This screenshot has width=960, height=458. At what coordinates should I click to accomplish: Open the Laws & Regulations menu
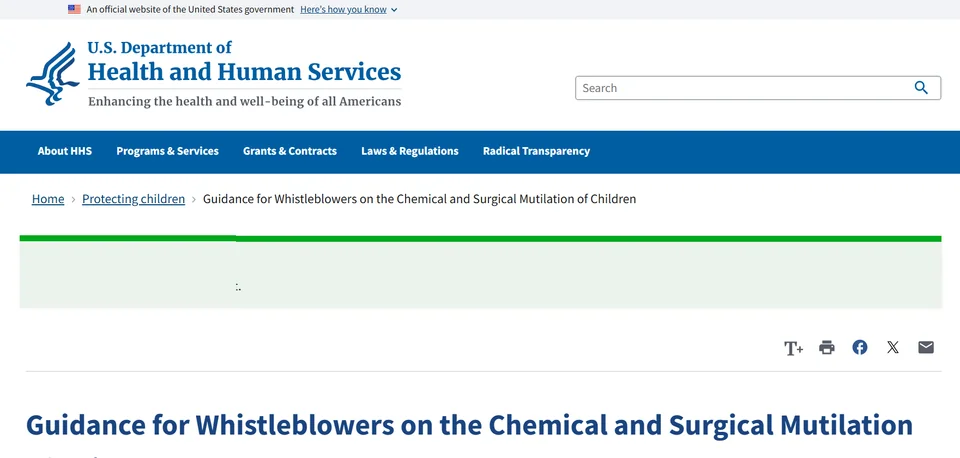(410, 151)
